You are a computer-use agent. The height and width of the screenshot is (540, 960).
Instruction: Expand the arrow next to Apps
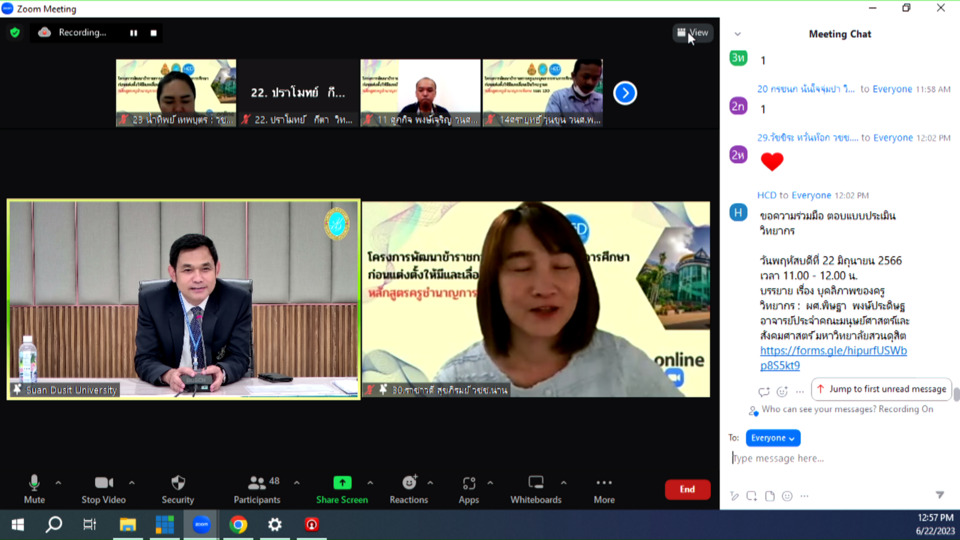coord(490,483)
